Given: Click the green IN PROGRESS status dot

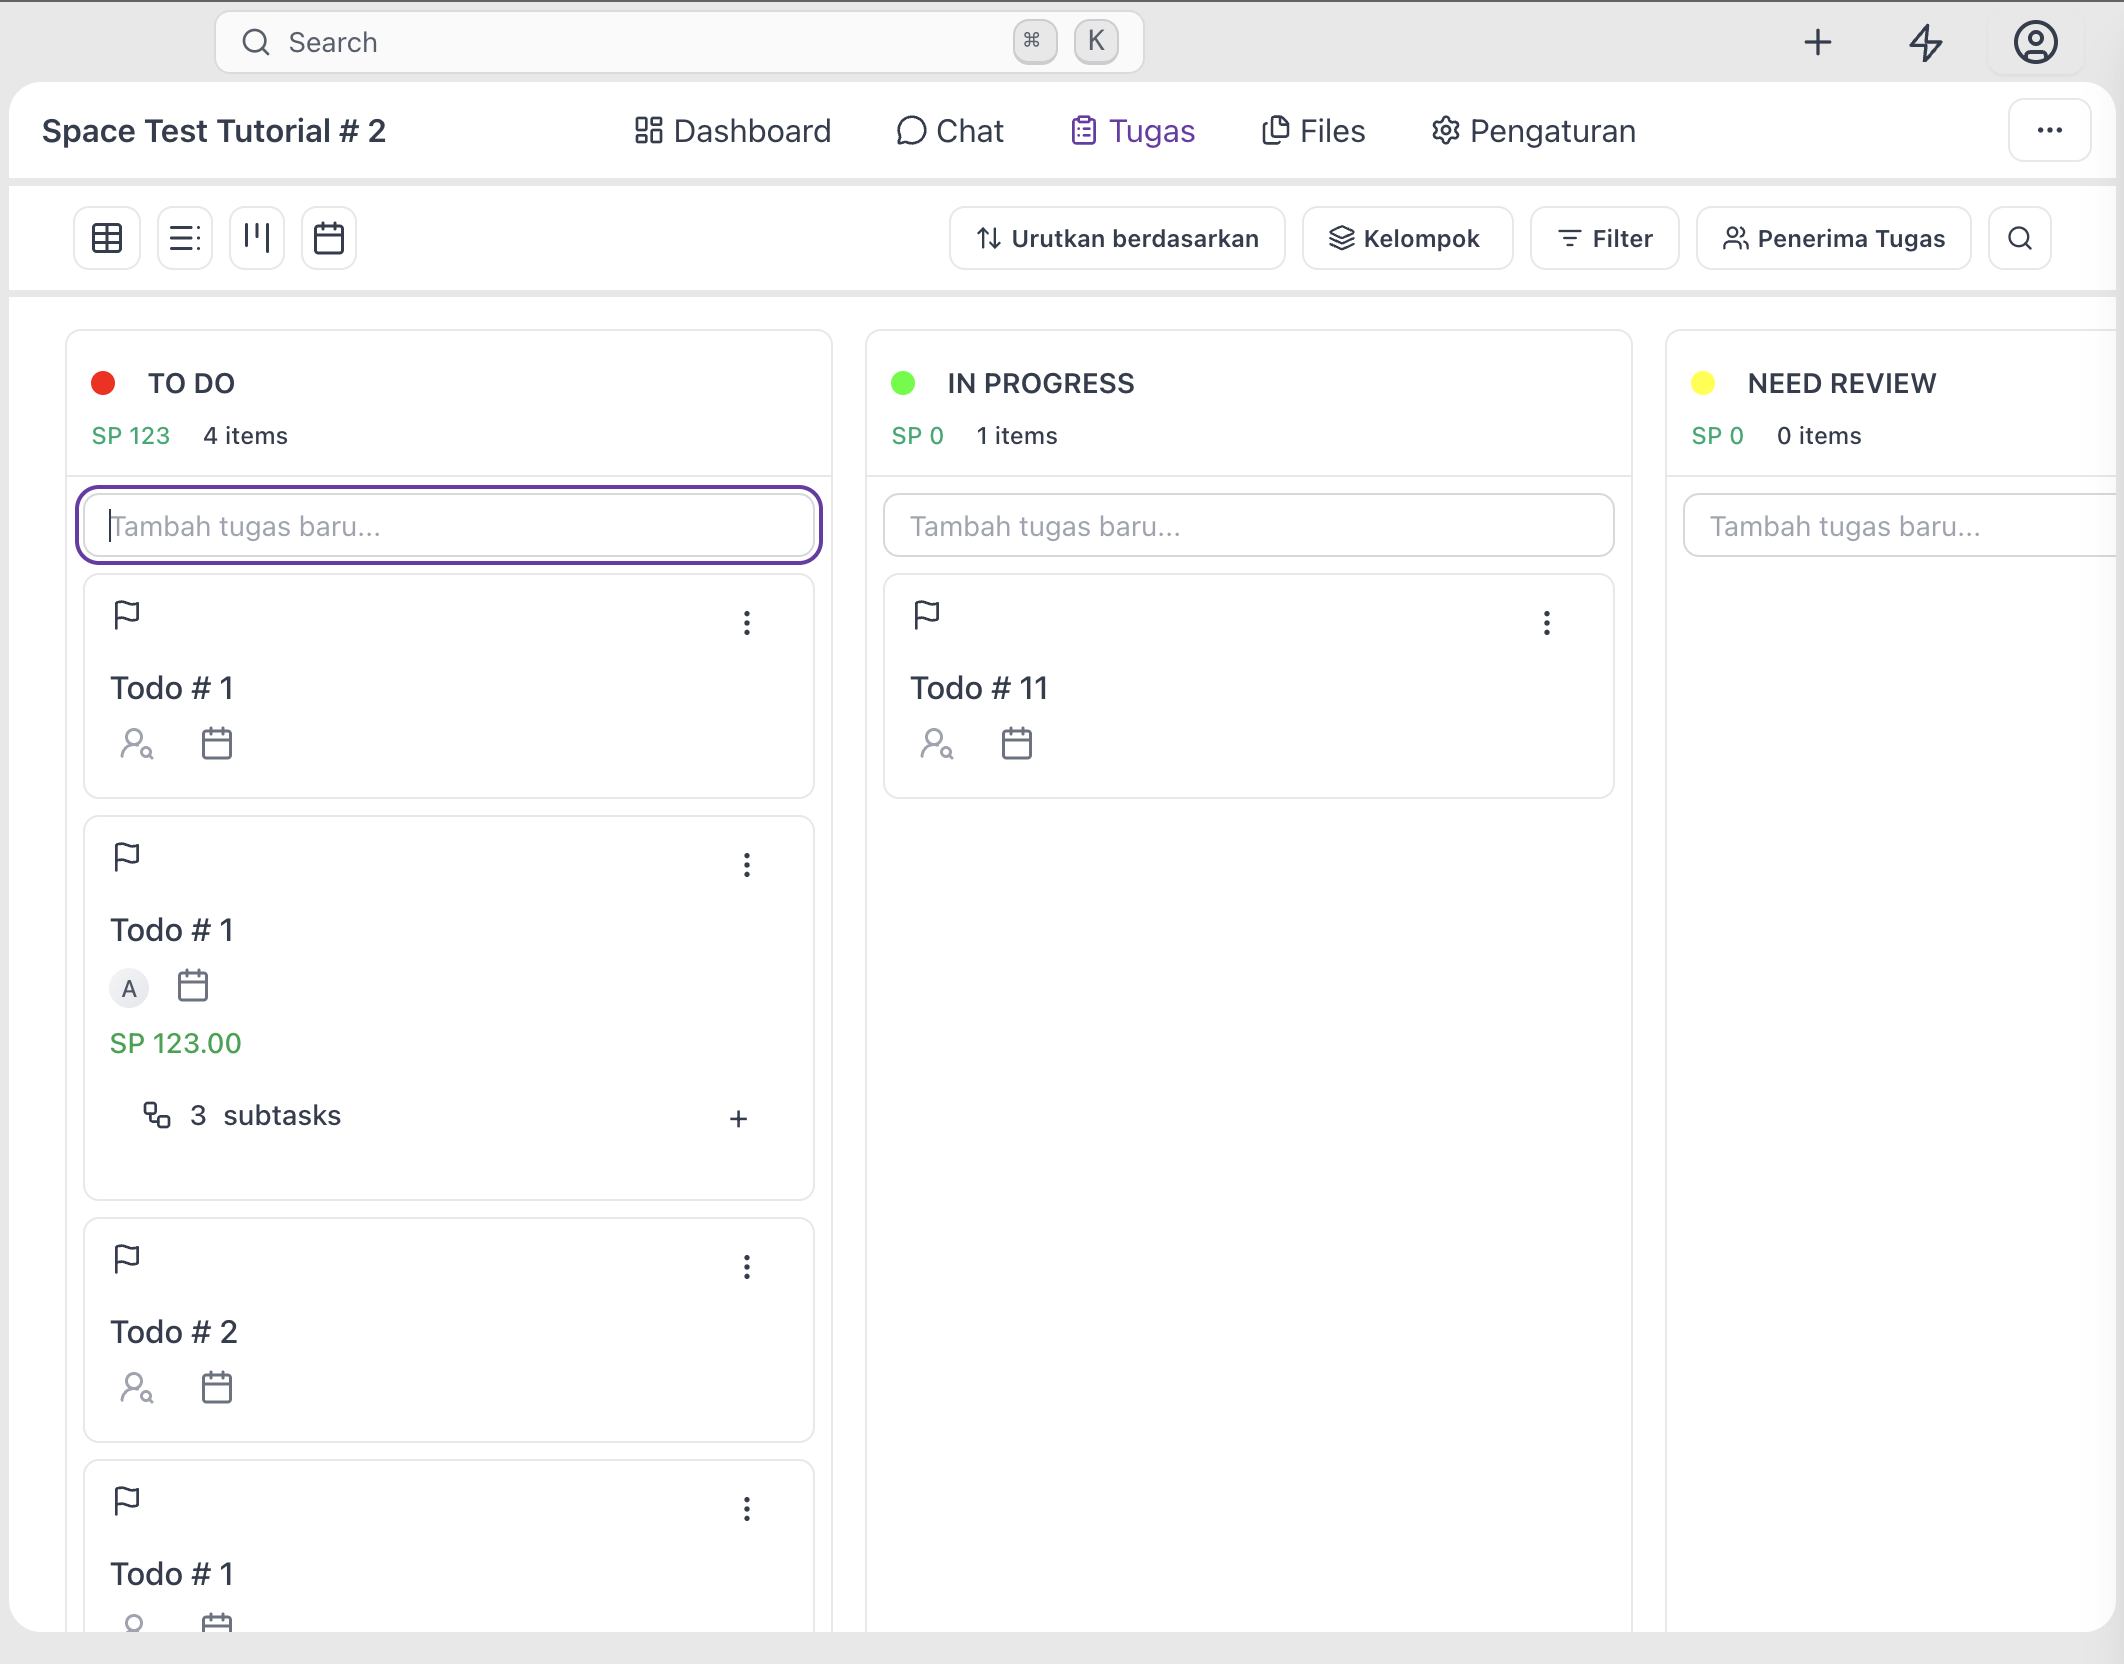Looking at the screenshot, I should [x=903, y=383].
